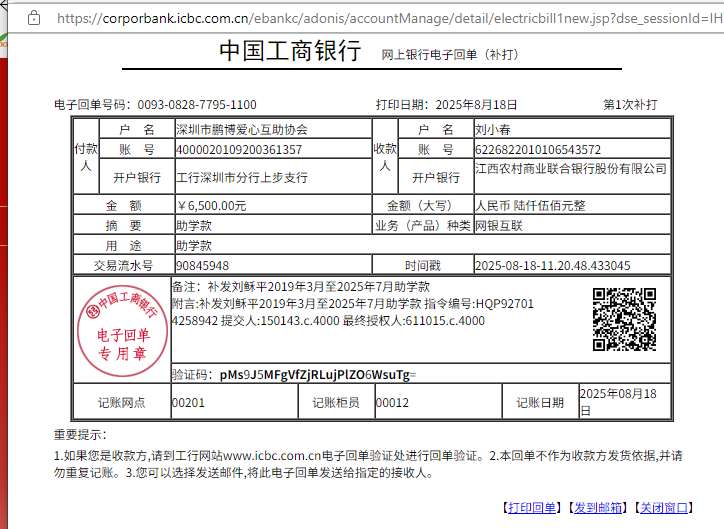Click the 打印回单 link
Viewport: 724px width, 529px height.
pos(531,508)
